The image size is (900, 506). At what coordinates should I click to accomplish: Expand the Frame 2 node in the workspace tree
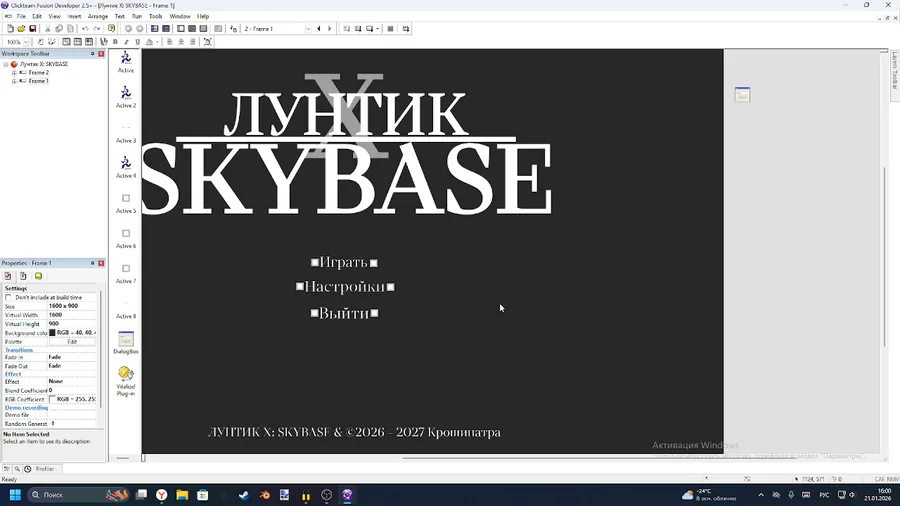click(14, 73)
